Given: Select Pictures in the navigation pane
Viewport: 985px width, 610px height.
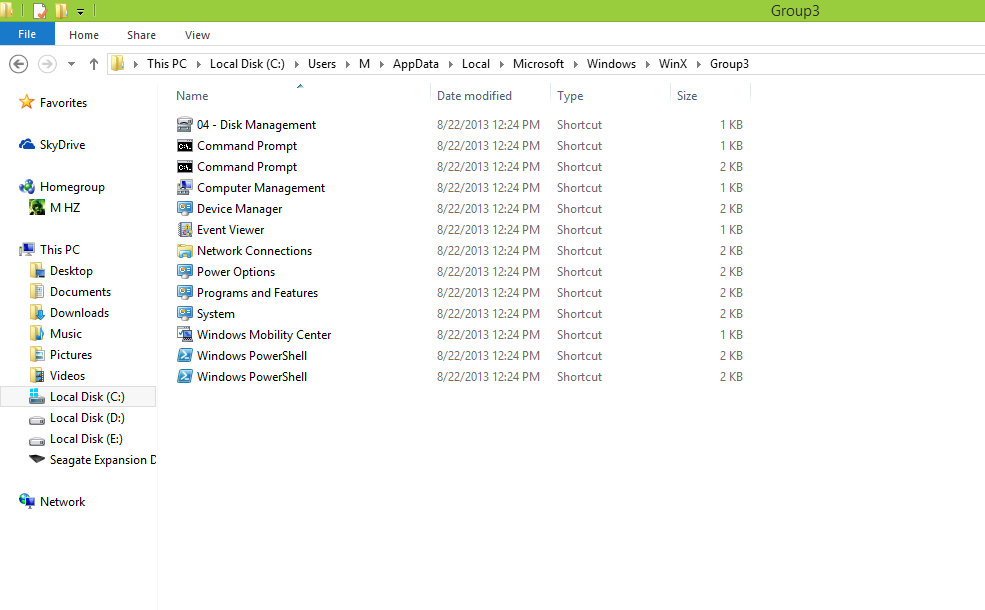Looking at the screenshot, I should (x=71, y=355).
